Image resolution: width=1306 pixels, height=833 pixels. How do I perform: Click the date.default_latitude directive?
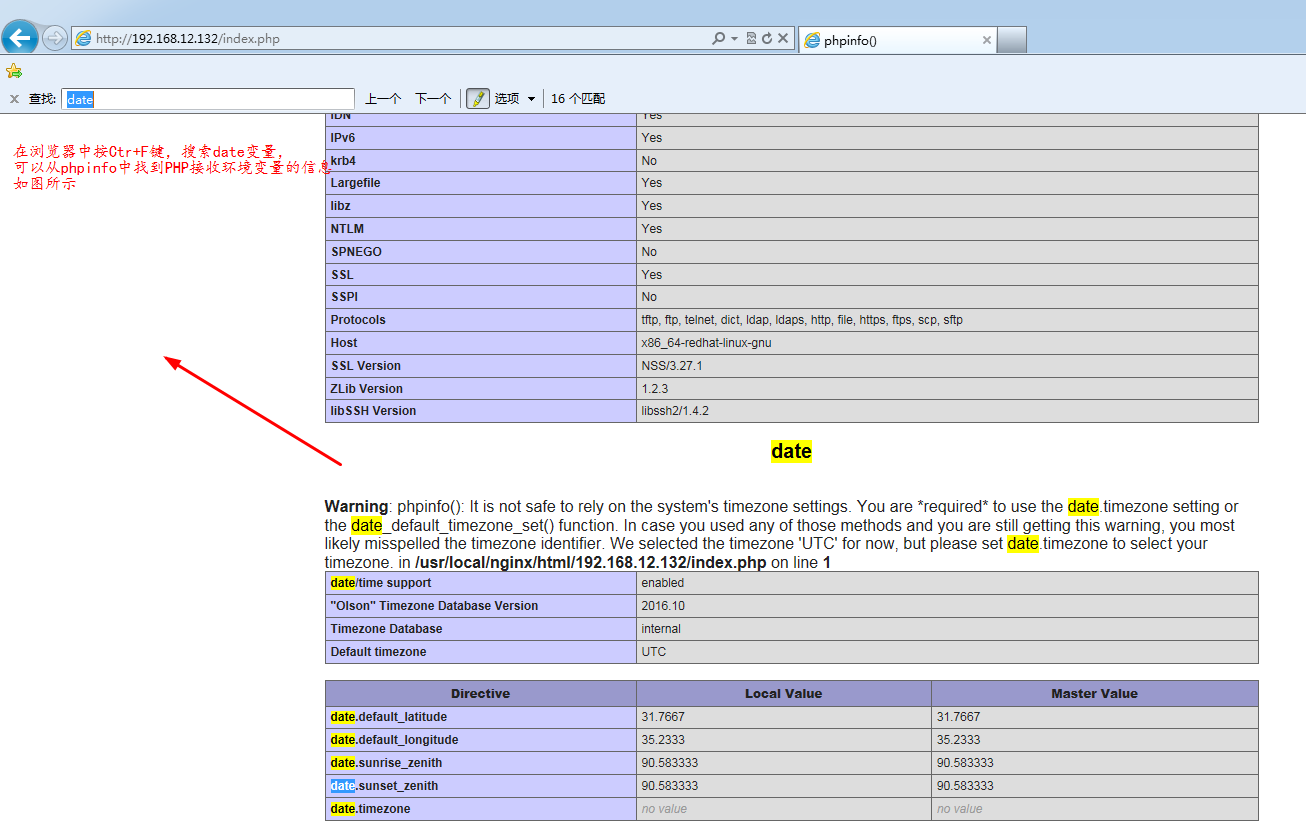[389, 717]
